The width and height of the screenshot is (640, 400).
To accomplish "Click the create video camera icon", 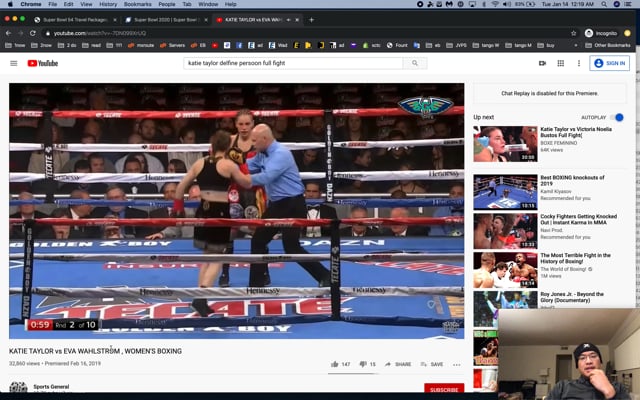I will 542,63.
